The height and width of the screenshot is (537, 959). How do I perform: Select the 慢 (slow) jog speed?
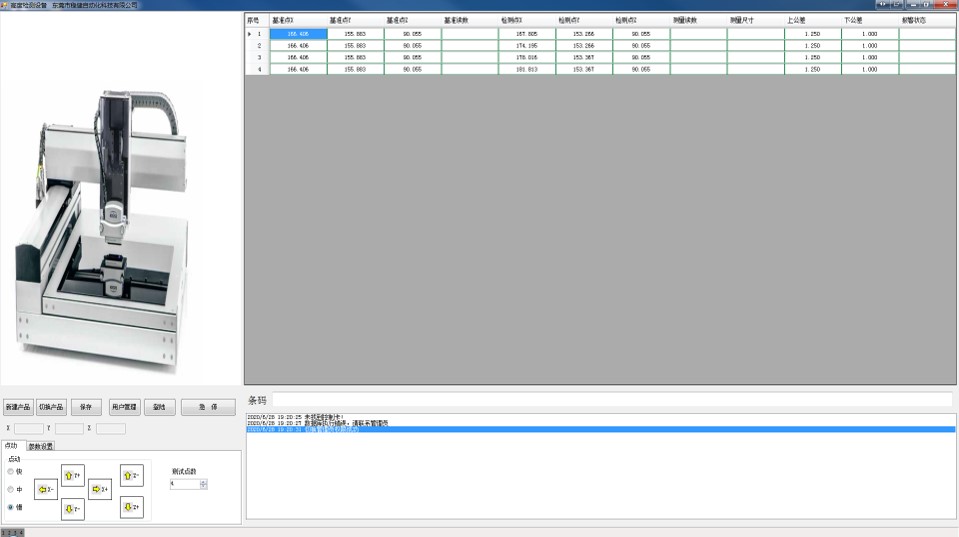point(11,507)
